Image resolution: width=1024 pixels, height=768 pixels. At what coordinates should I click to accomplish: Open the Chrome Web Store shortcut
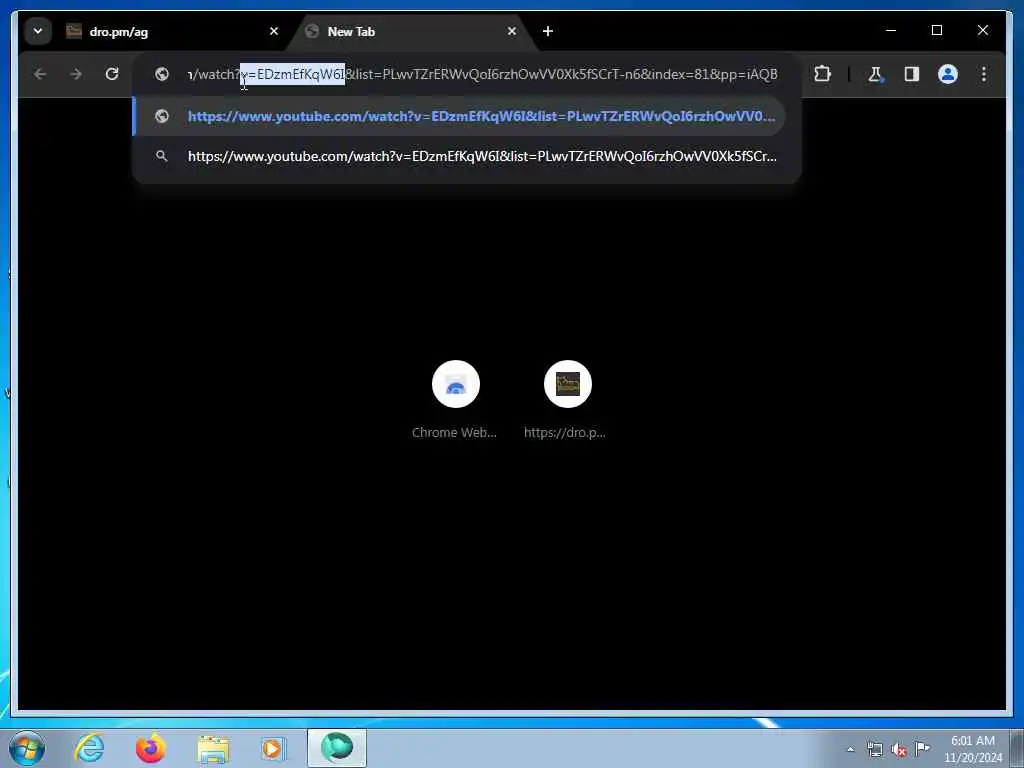456,384
